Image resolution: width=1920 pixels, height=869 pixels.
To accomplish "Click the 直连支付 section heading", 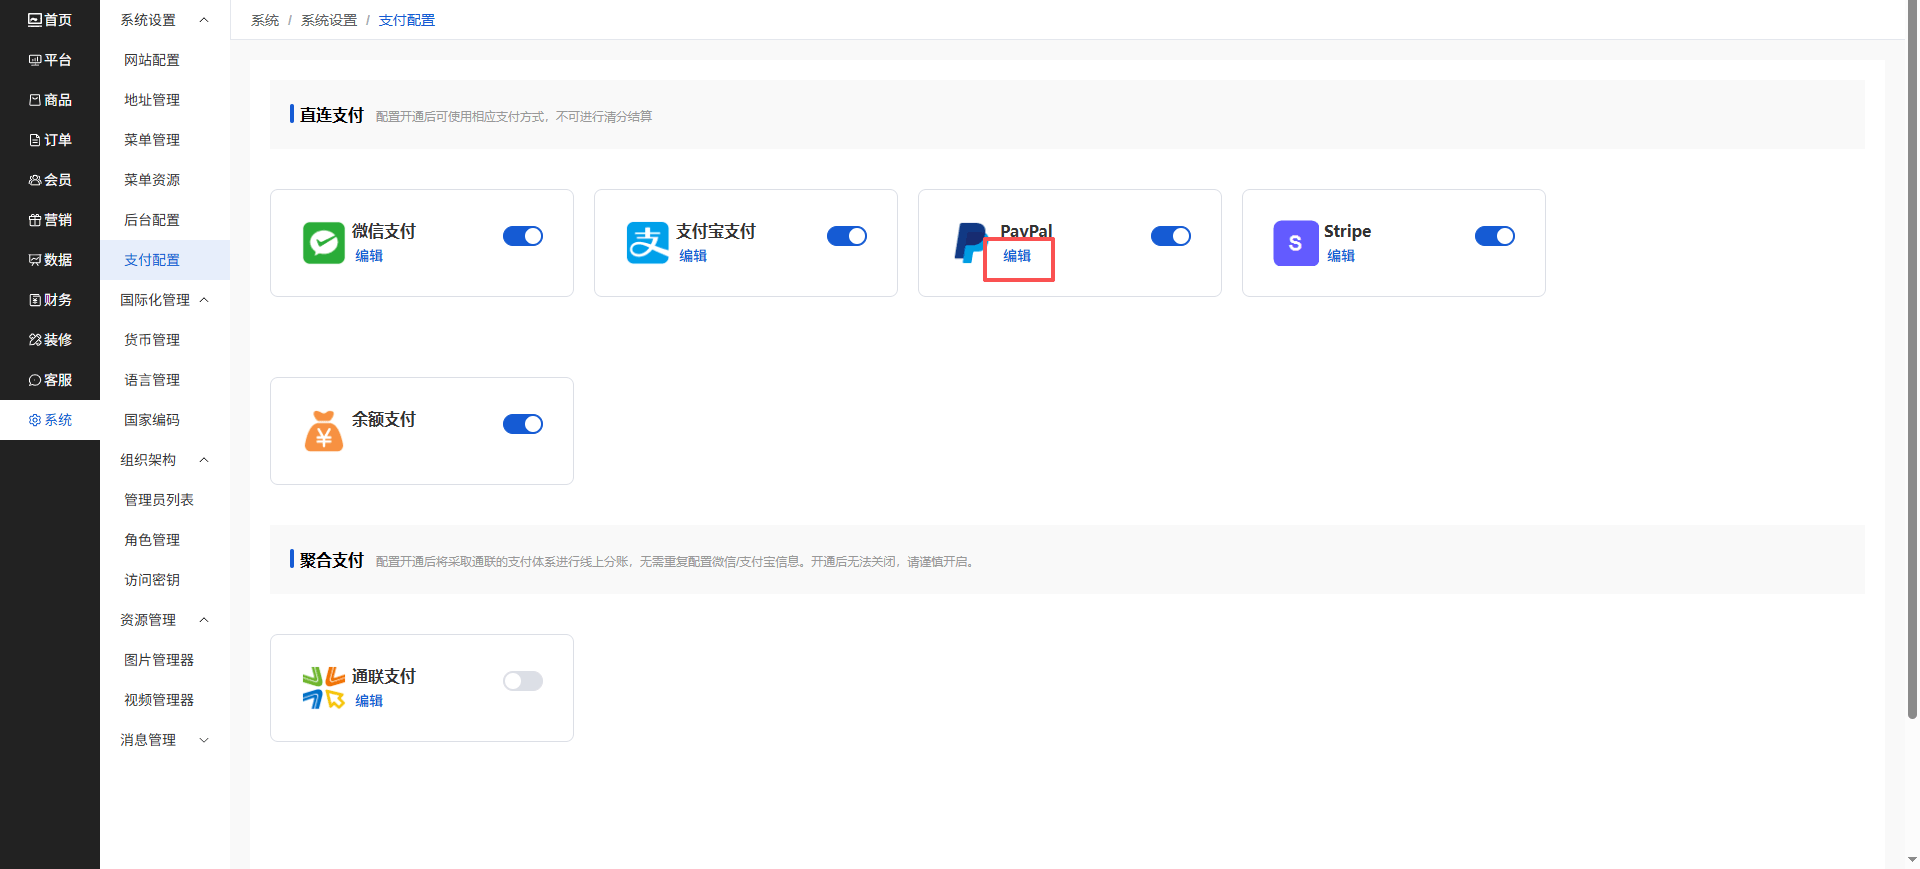I will coord(332,115).
